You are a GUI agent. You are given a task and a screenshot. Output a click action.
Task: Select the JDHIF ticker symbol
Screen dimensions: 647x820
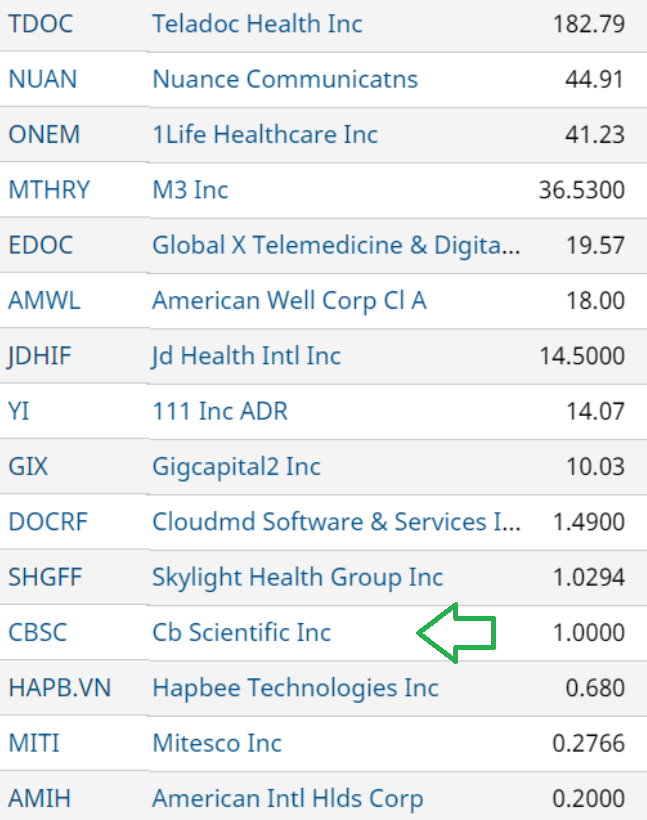(x=39, y=356)
